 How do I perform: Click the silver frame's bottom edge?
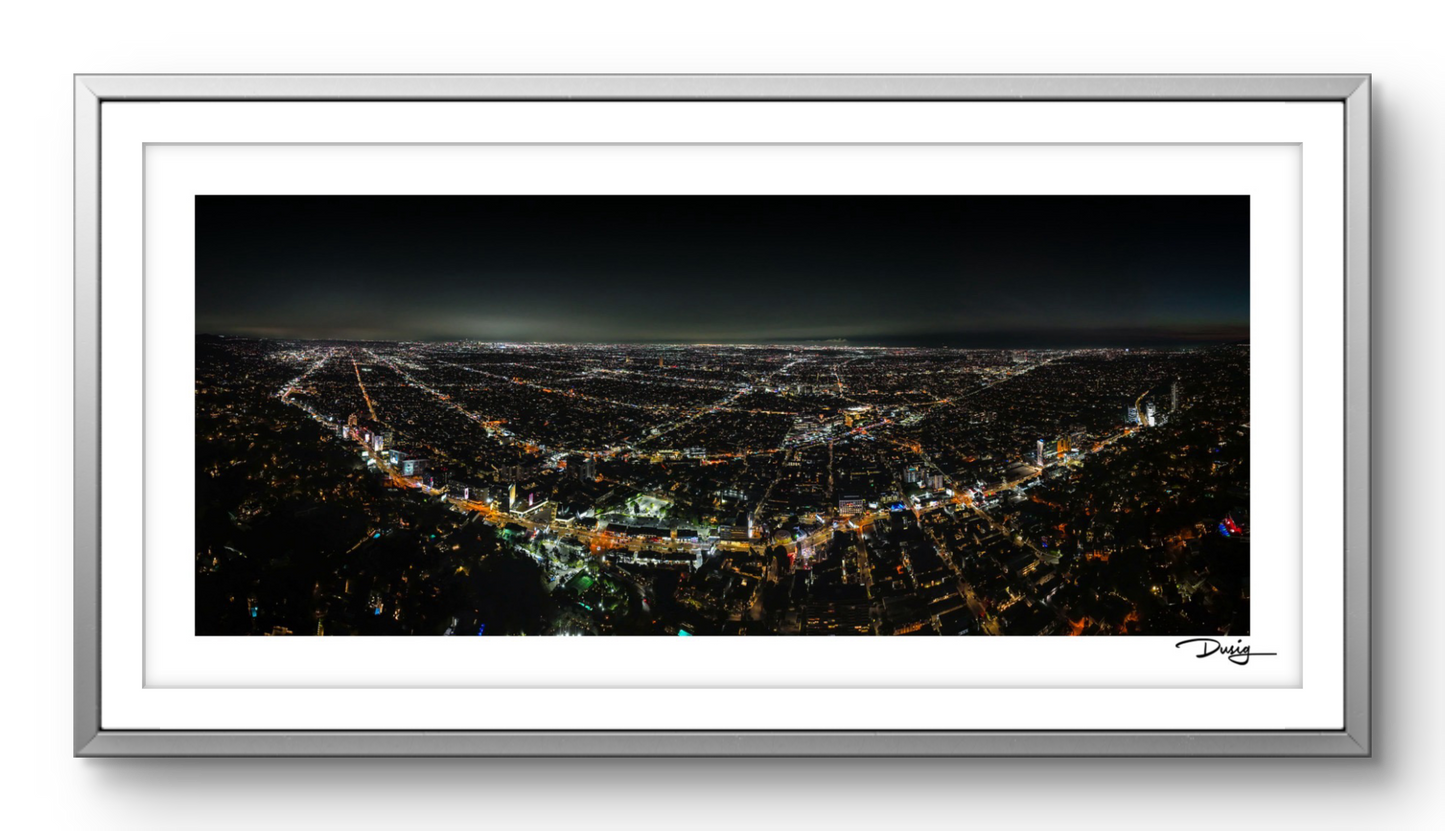720,742
